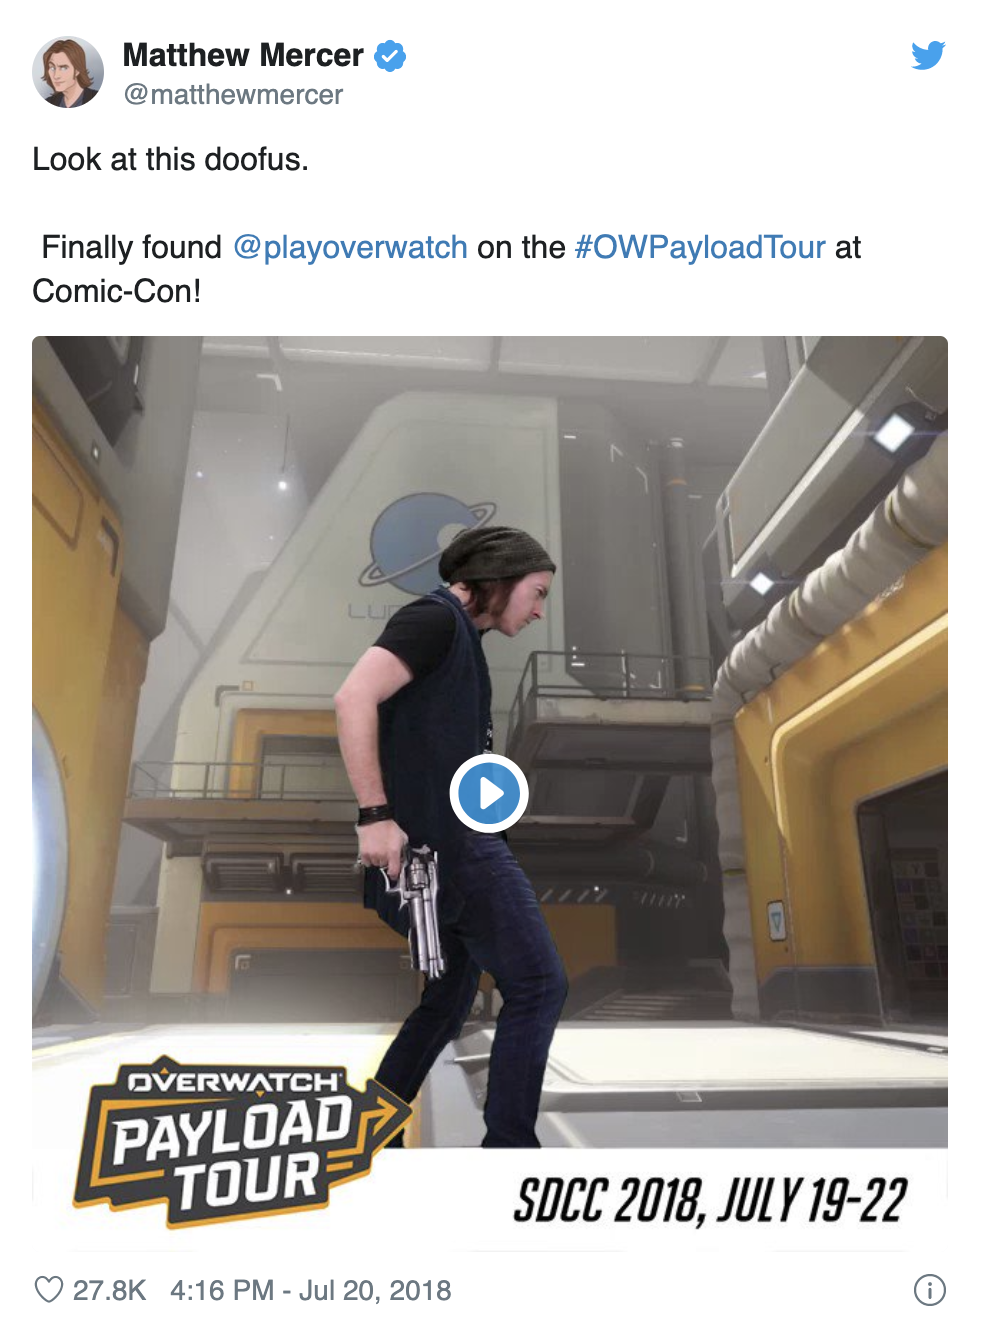The width and height of the screenshot is (986, 1326).
Task: Click the "Comic-Con!" tweet text
Action: pos(117,291)
